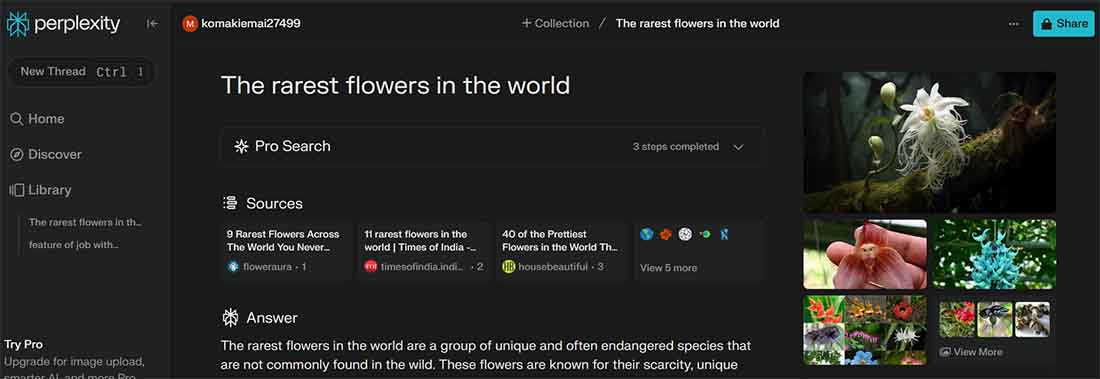Open the turquoise jade vine thumbnail
The height and width of the screenshot is (379, 1100).
coord(994,254)
